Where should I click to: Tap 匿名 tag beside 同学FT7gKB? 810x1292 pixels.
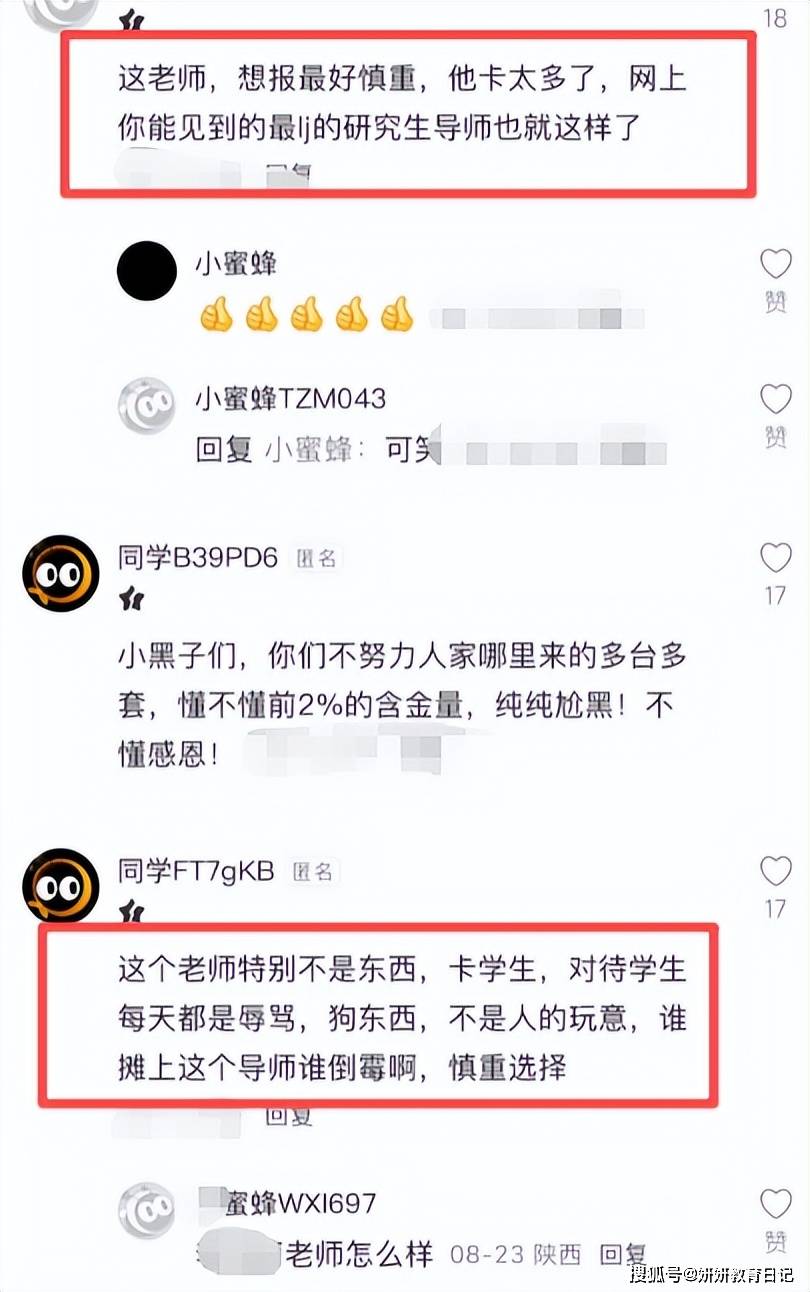(313, 872)
